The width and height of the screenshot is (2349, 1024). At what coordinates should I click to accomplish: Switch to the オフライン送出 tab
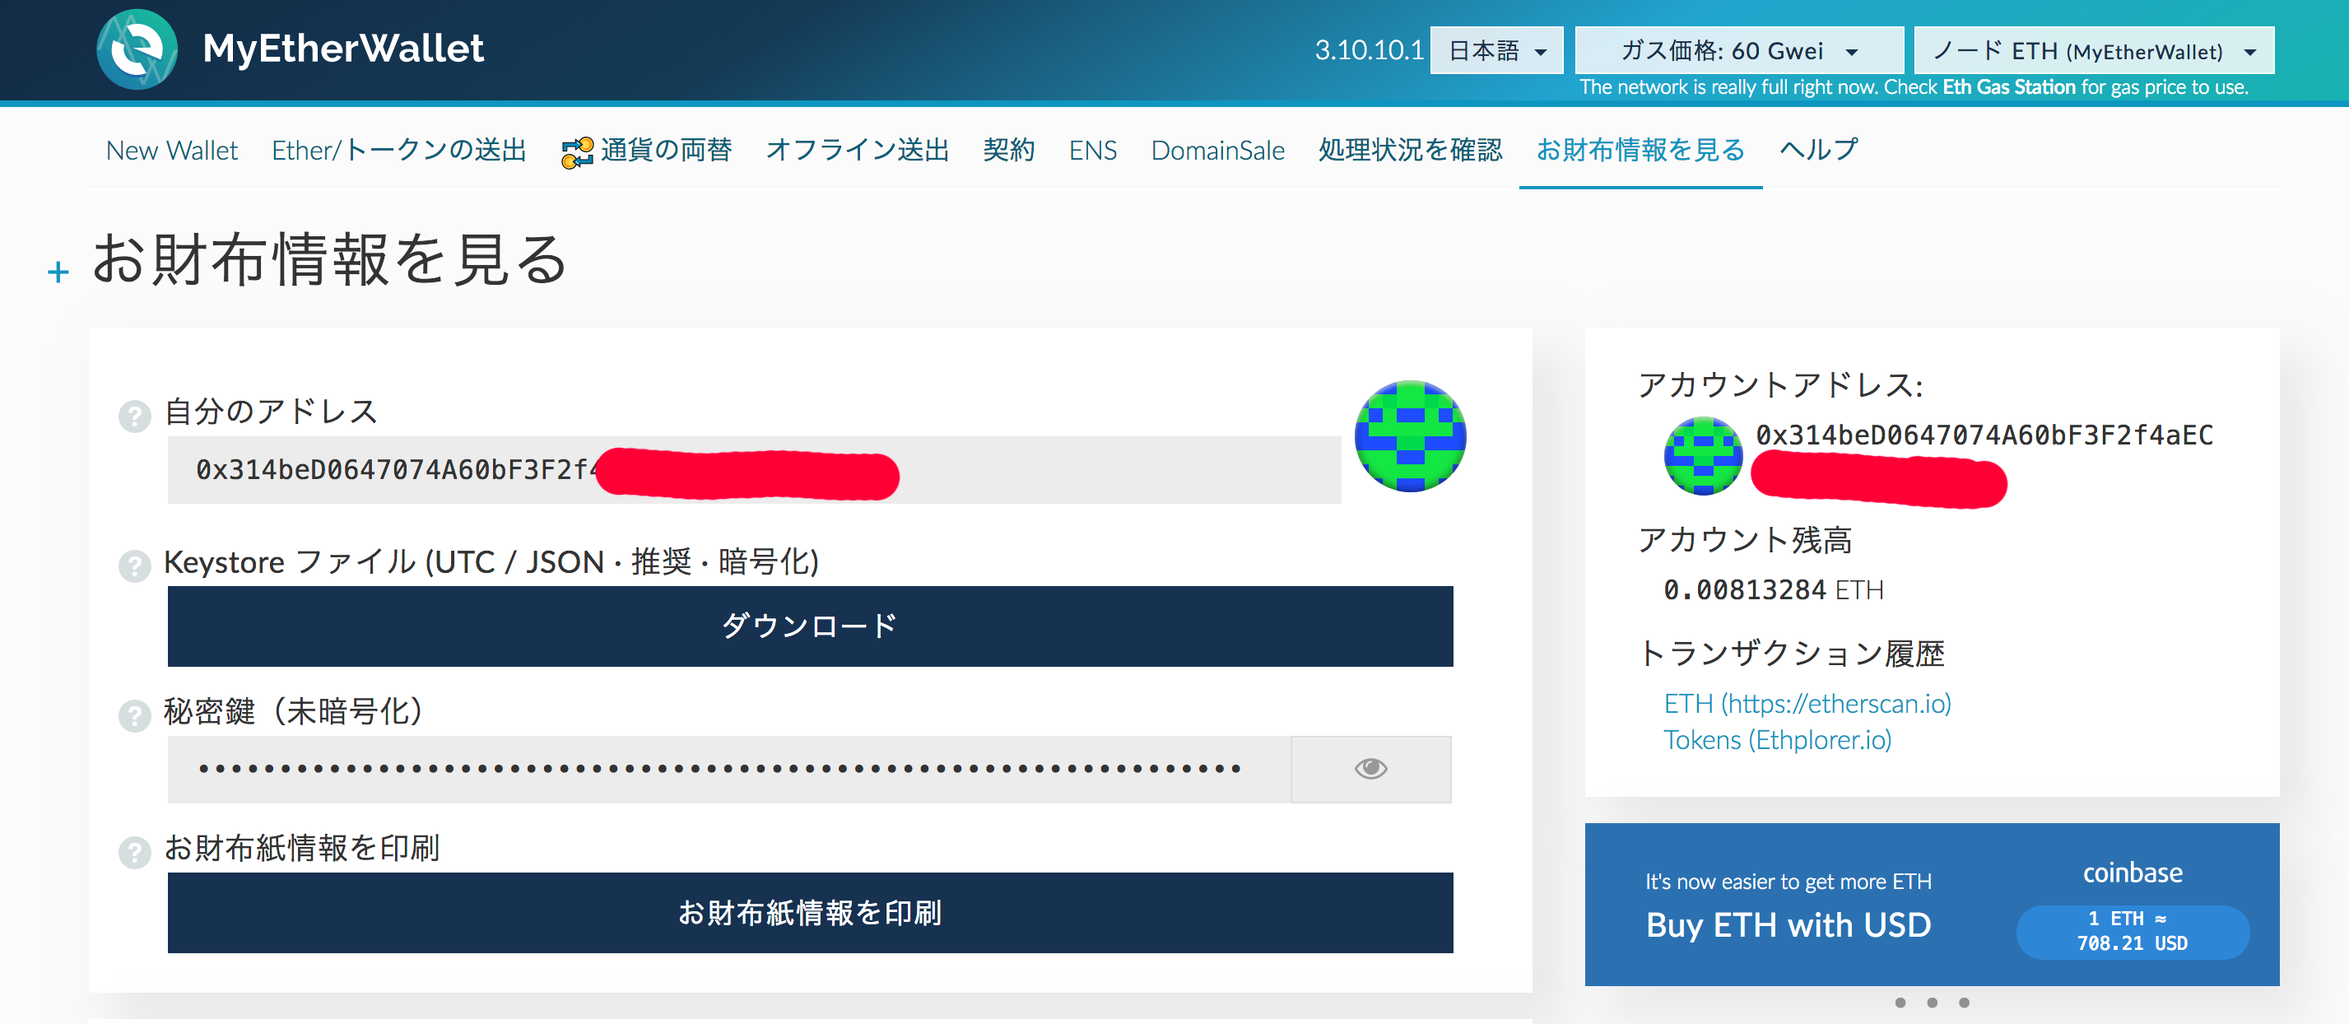click(857, 150)
